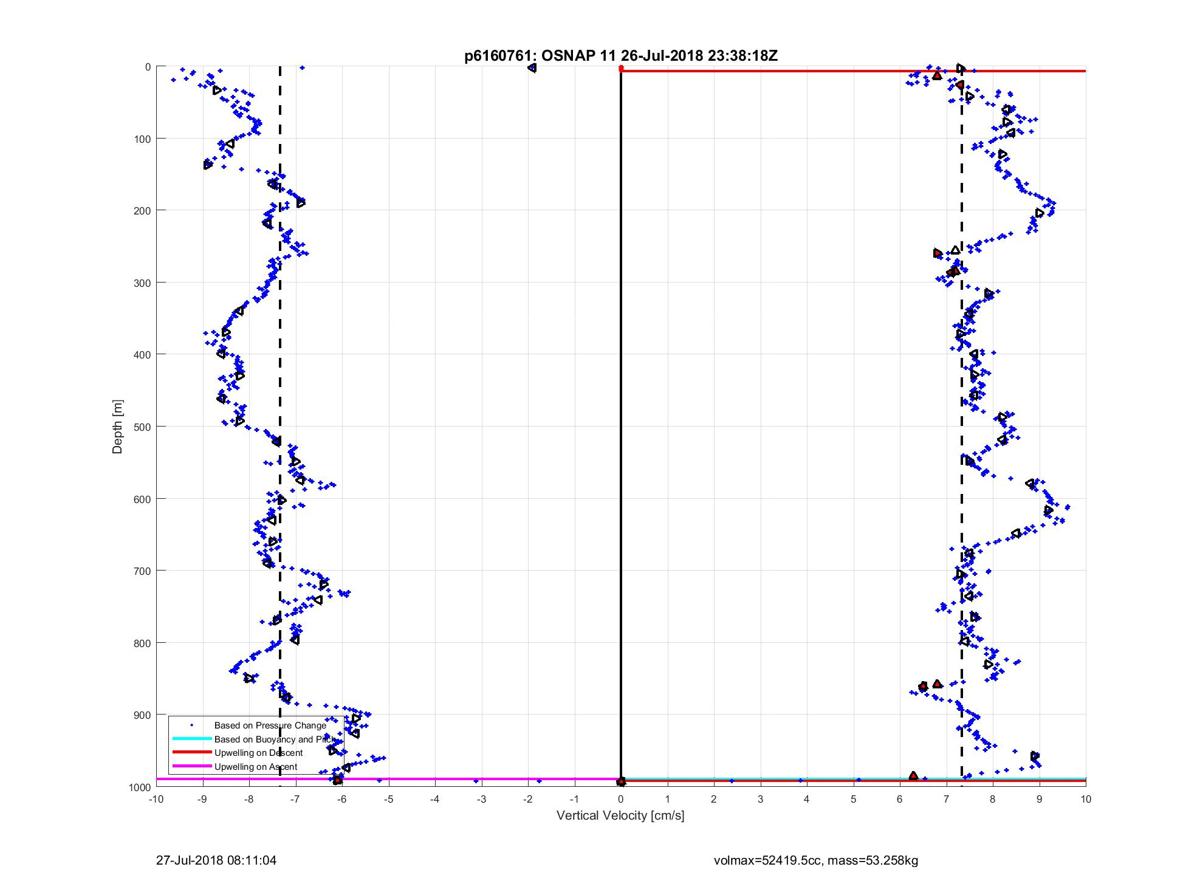The image size is (1200, 885).
Task: Click the x-axis tick label -8
Action: click(248, 799)
